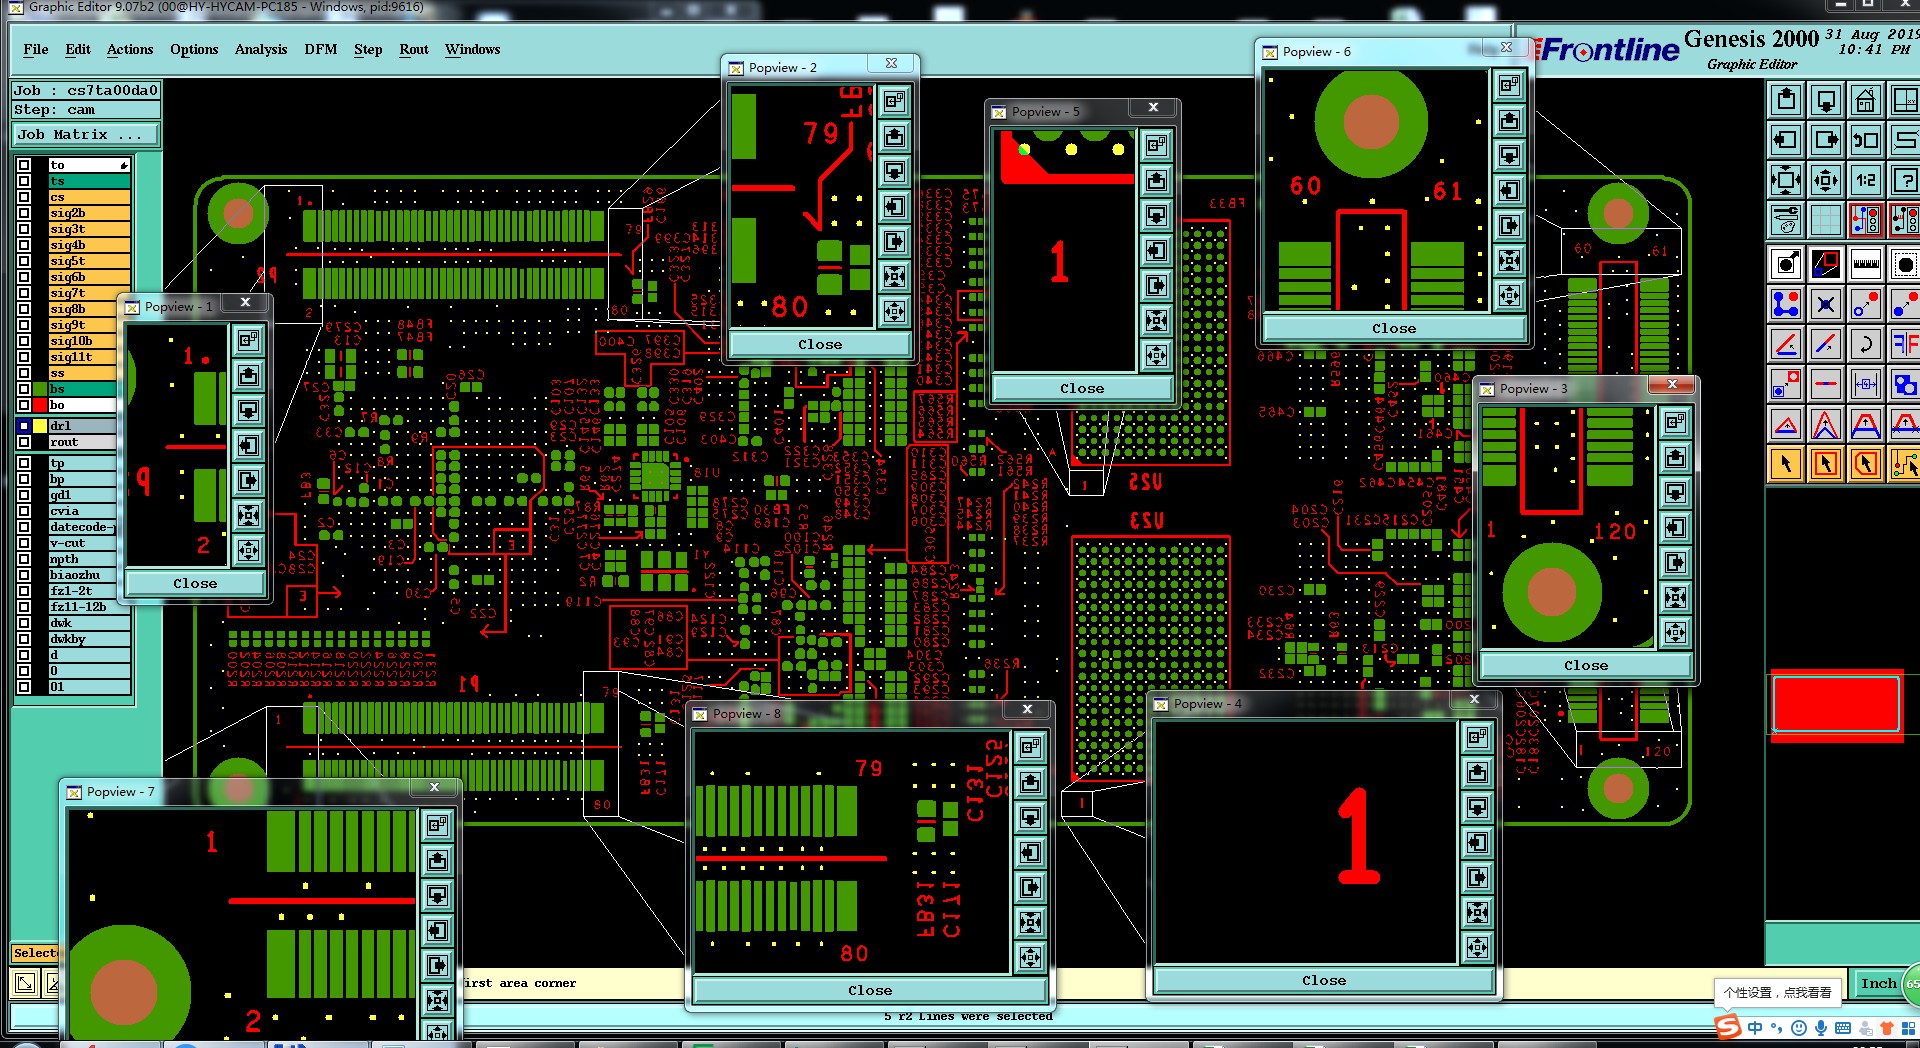Click the horizontal red-blue line segment icon
1920x1048 pixels.
[x=1826, y=384]
